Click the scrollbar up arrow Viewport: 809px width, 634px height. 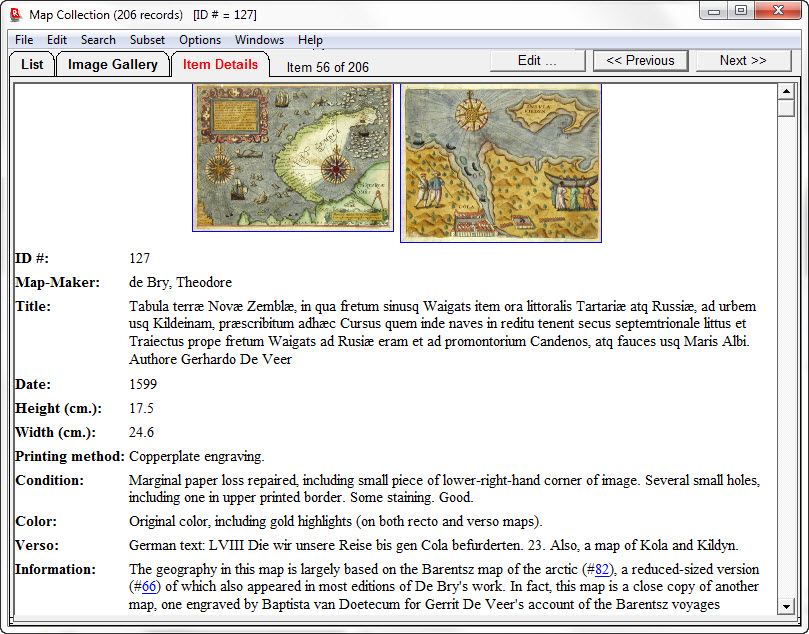pyautogui.click(x=786, y=91)
